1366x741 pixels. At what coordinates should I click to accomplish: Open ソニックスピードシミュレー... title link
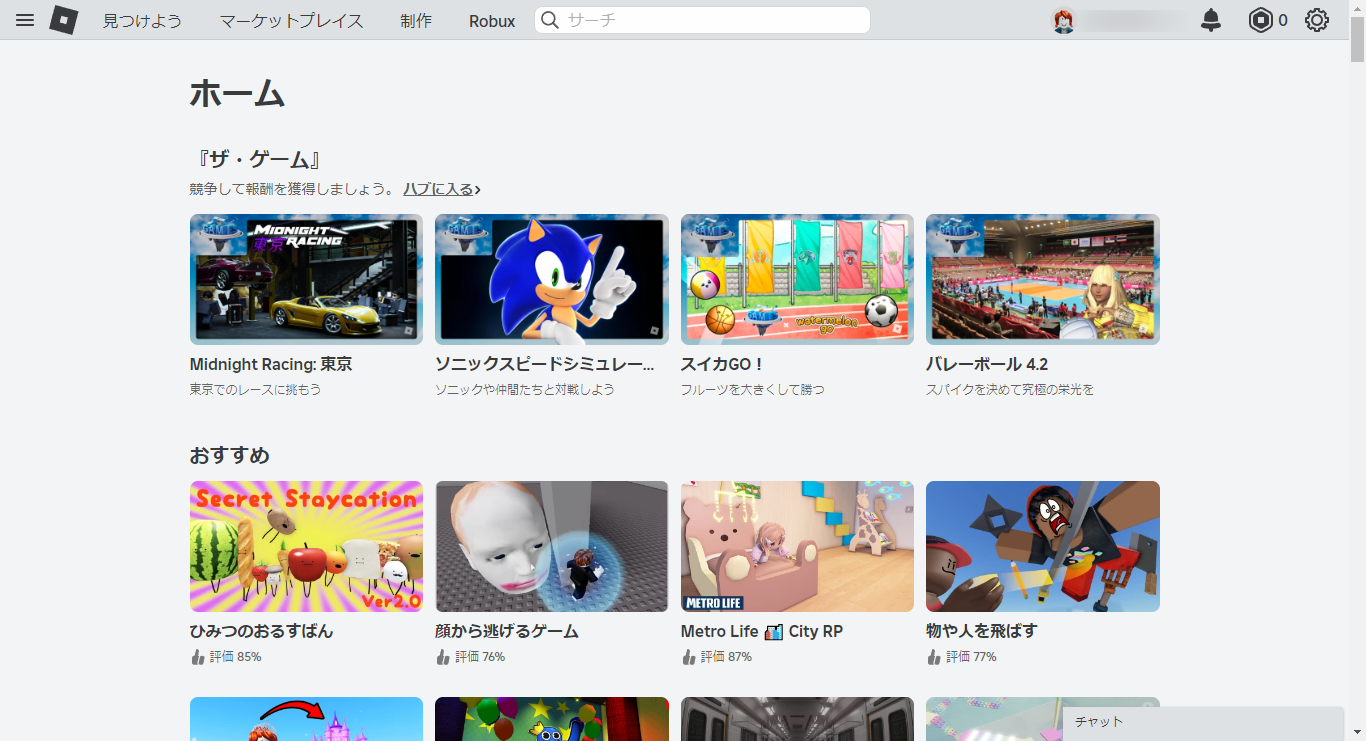pos(545,364)
